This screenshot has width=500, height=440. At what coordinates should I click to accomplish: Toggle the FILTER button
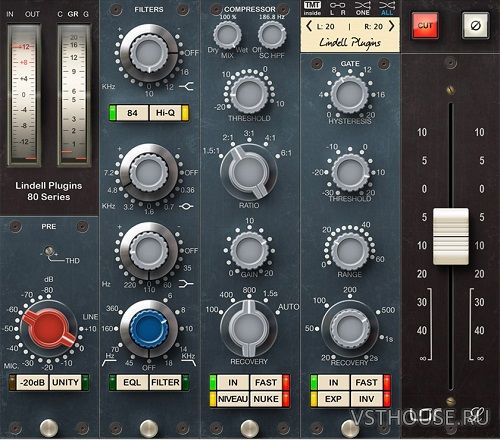tap(165, 382)
